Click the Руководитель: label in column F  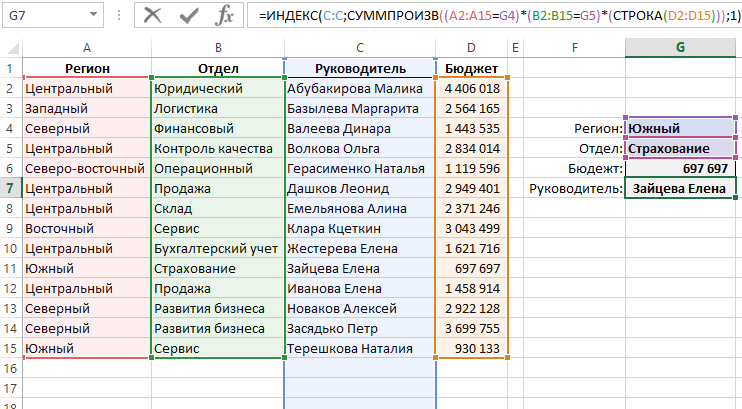pyautogui.click(x=576, y=188)
